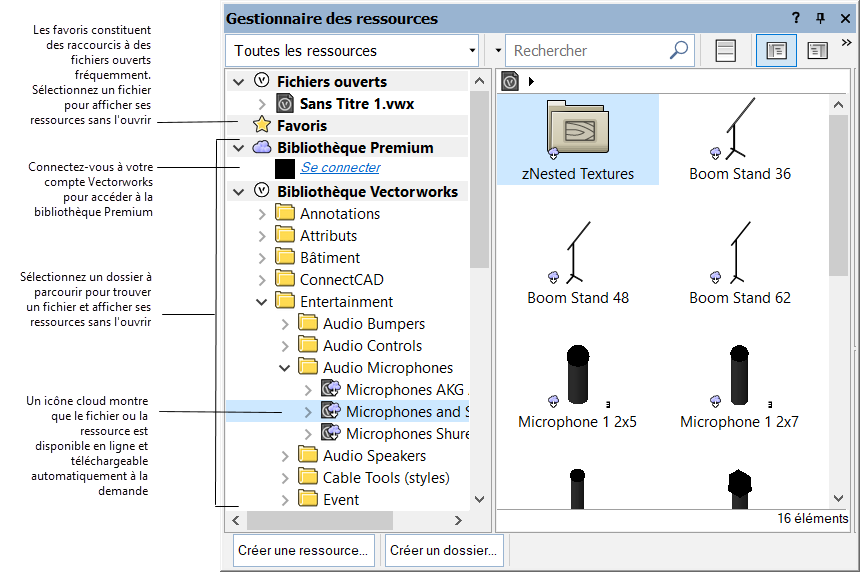Expand the Audio Speakers folder
Viewport: 860px width, 572px height.
[285, 456]
